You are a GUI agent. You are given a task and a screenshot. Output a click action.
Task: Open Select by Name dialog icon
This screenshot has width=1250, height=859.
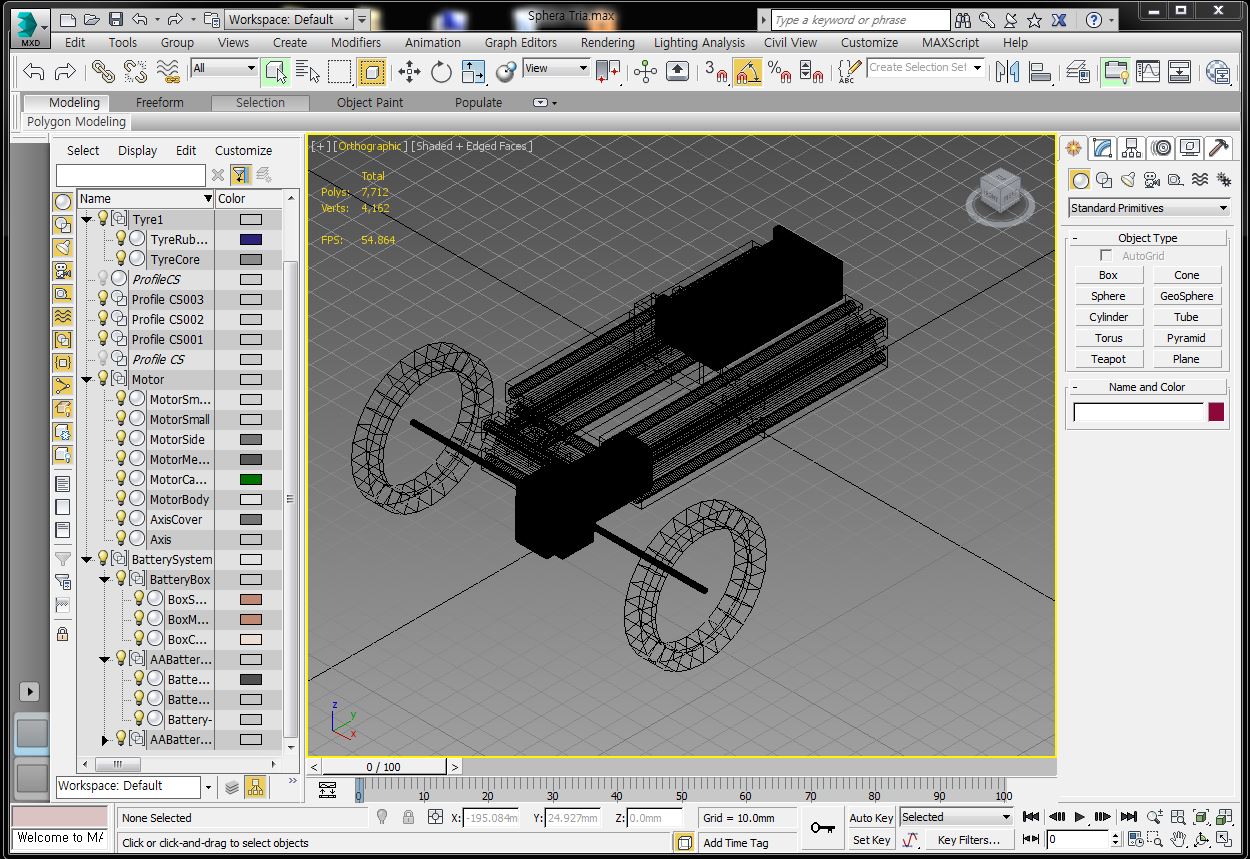(306, 69)
